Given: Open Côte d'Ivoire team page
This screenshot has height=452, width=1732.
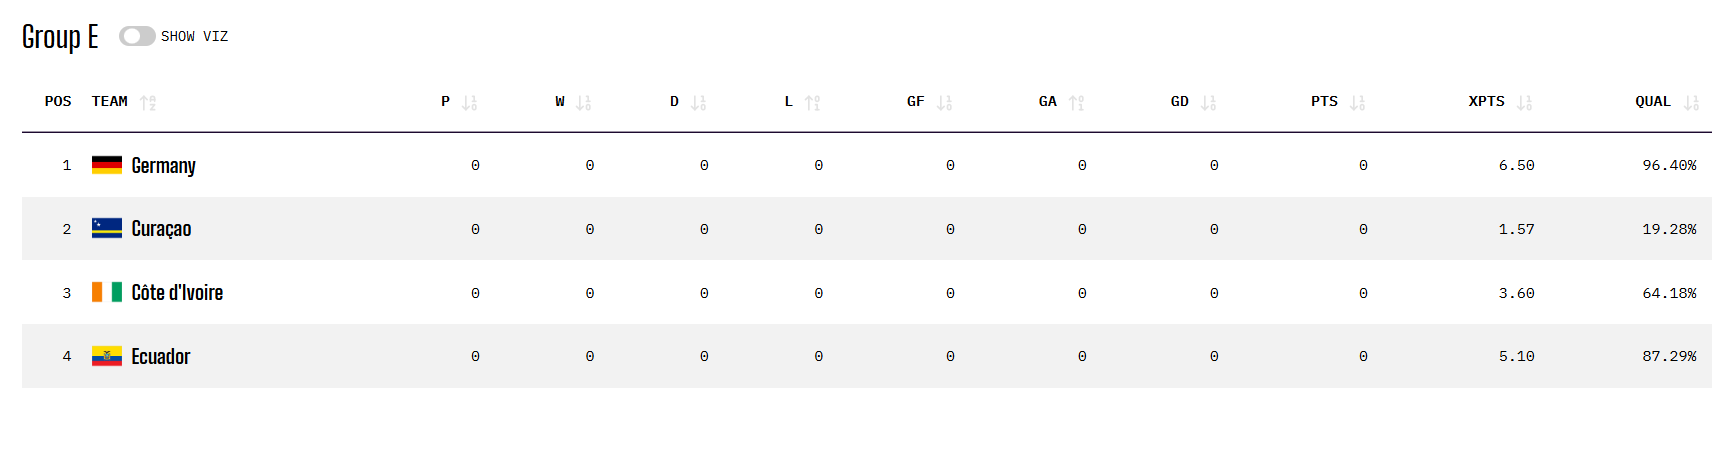Looking at the screenshot, I should 177,293.
